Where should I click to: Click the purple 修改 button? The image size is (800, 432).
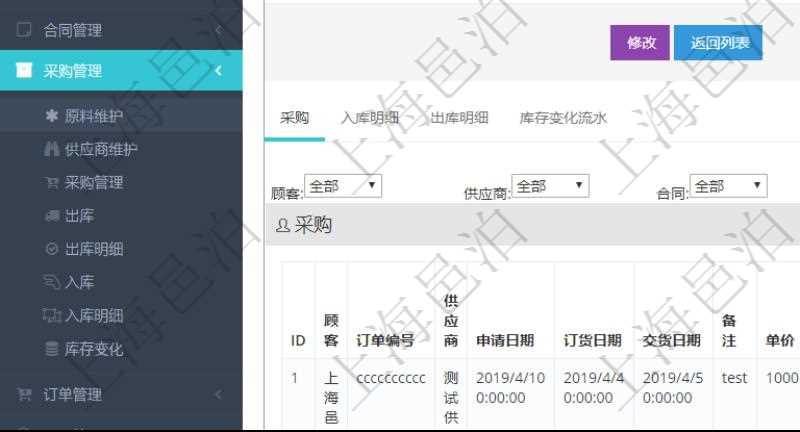(x=640, y=43)
